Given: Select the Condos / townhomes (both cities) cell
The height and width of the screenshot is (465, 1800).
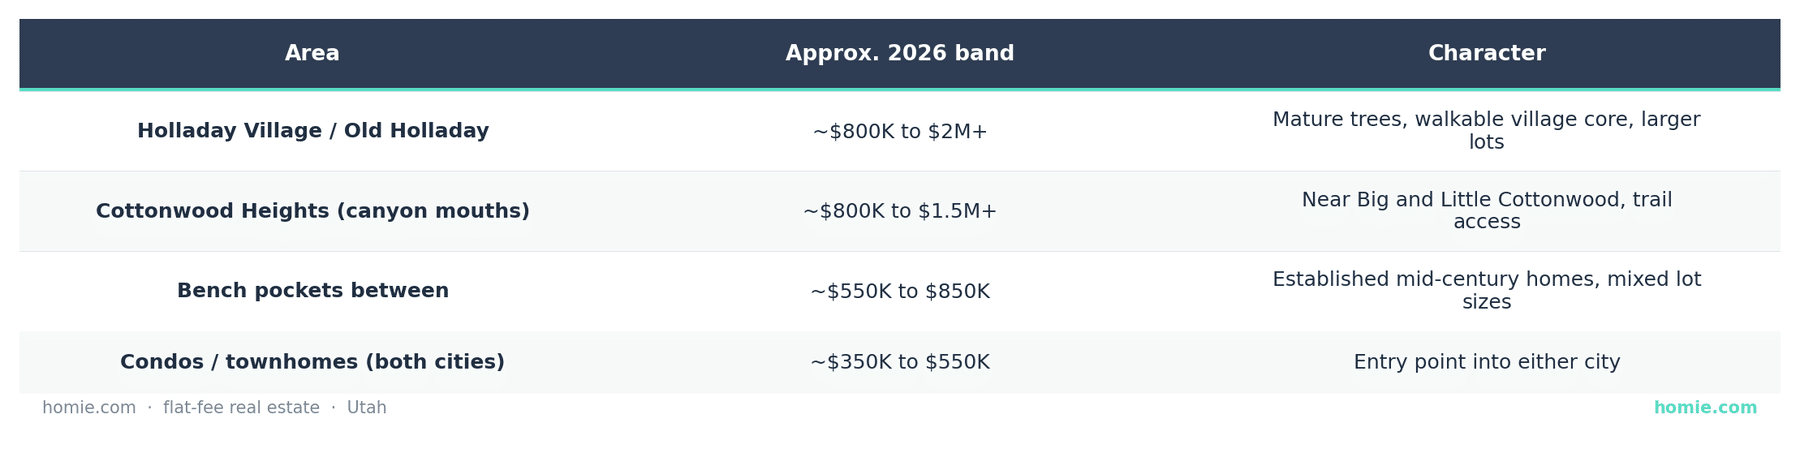Looking at the screenshot, I should tap(313, 362).
